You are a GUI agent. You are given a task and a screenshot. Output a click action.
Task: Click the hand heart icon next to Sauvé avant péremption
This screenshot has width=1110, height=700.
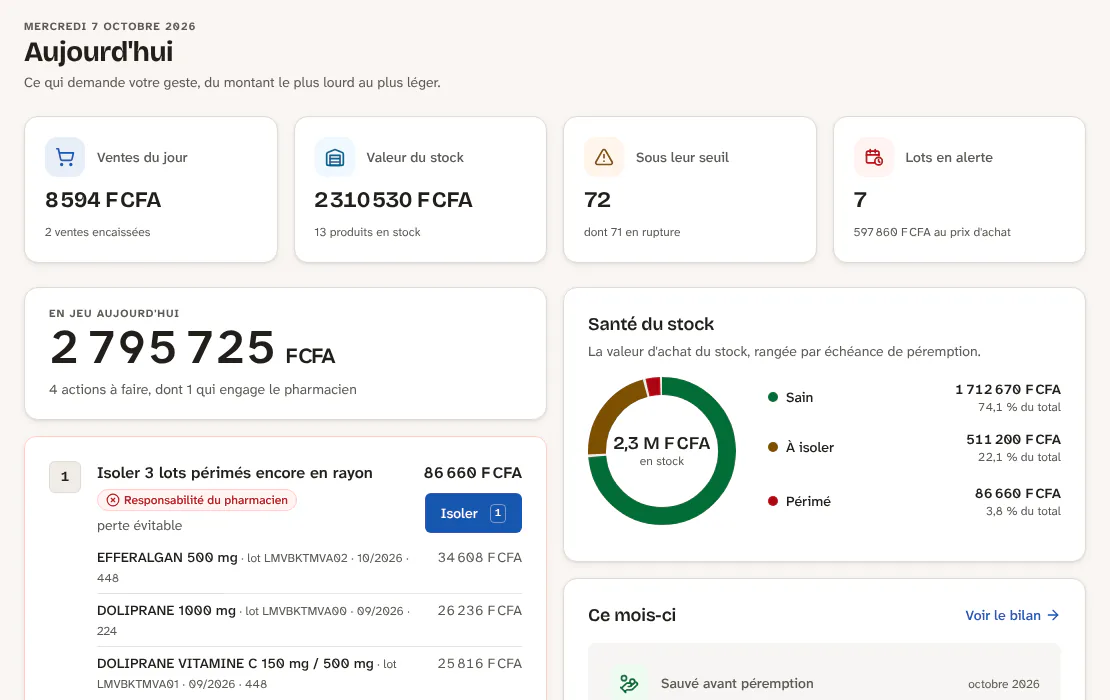point(629,684)
